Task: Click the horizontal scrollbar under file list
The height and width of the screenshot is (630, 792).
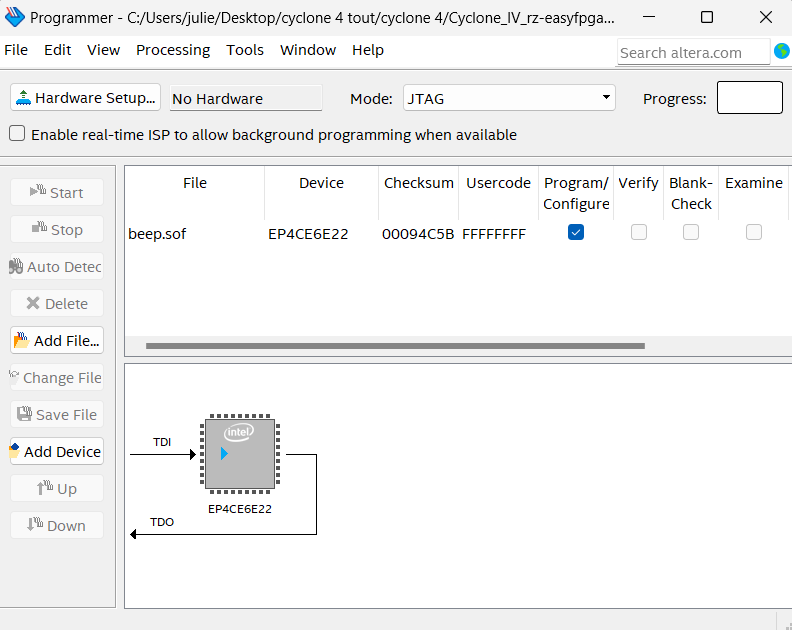Action: click(395, 347)
